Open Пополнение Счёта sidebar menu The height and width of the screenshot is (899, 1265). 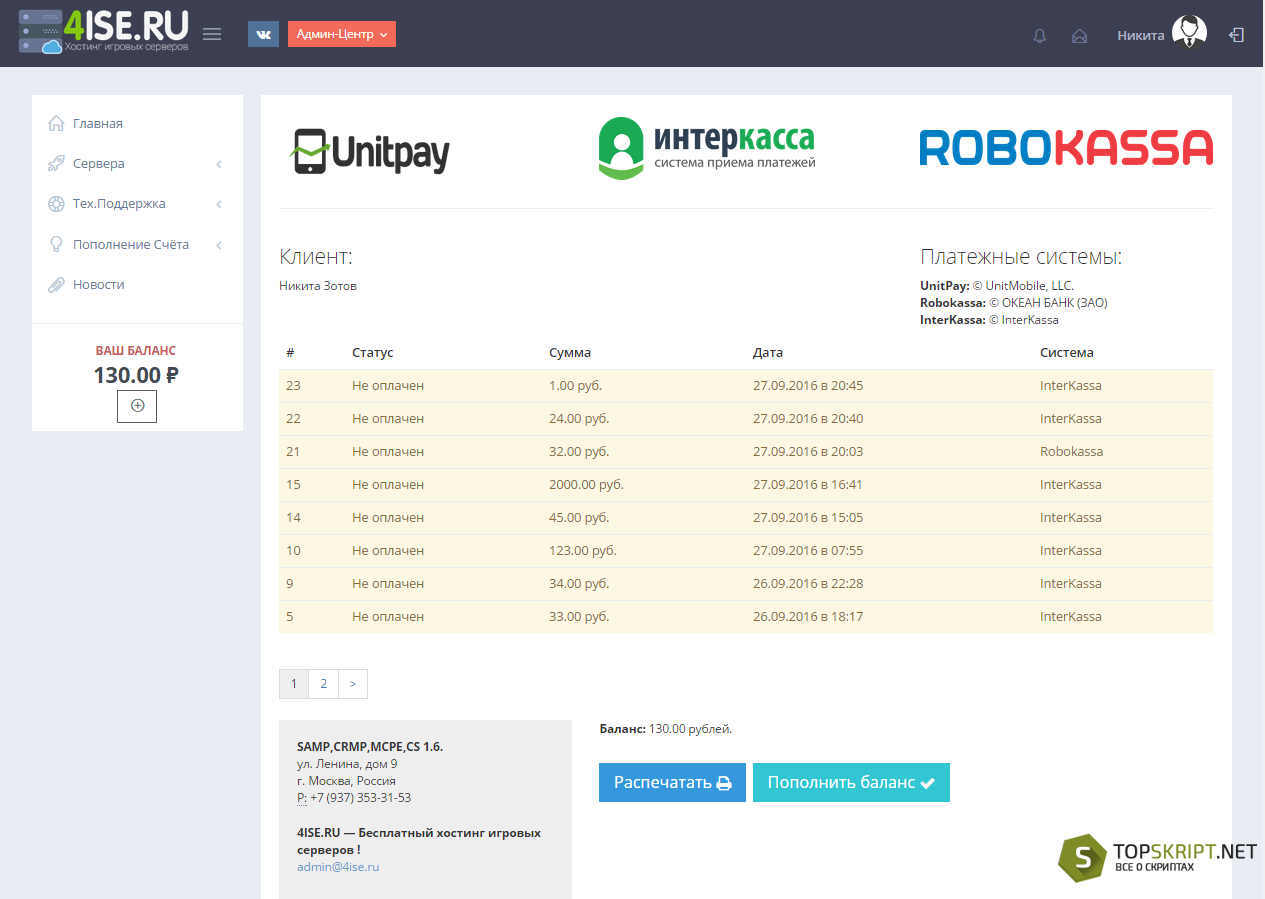pos(131,245)
